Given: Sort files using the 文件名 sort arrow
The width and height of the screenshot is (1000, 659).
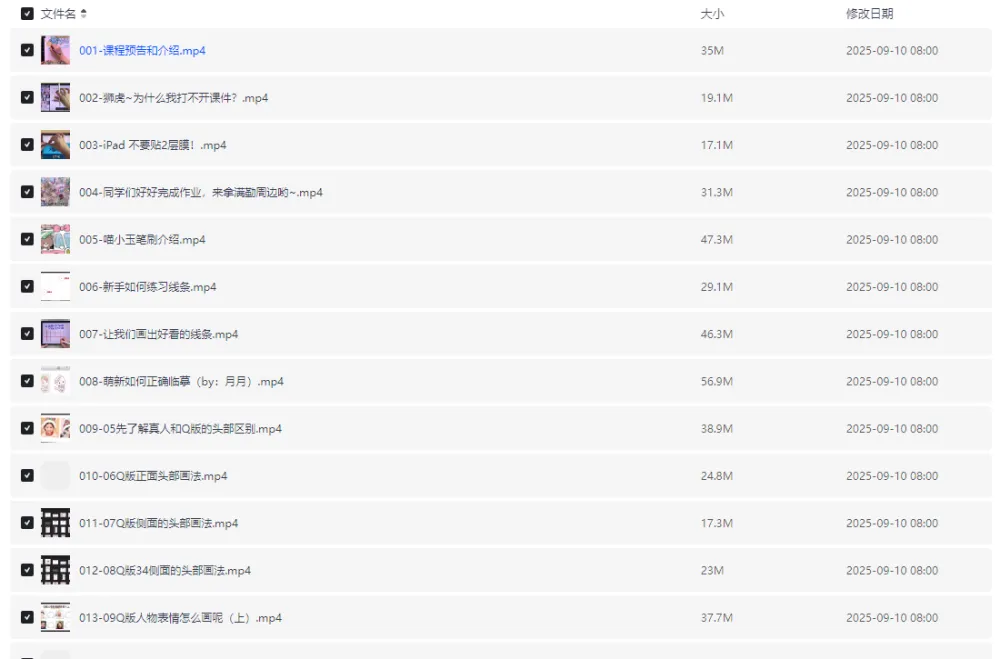Looking at the screenshot, I should 84,14.
